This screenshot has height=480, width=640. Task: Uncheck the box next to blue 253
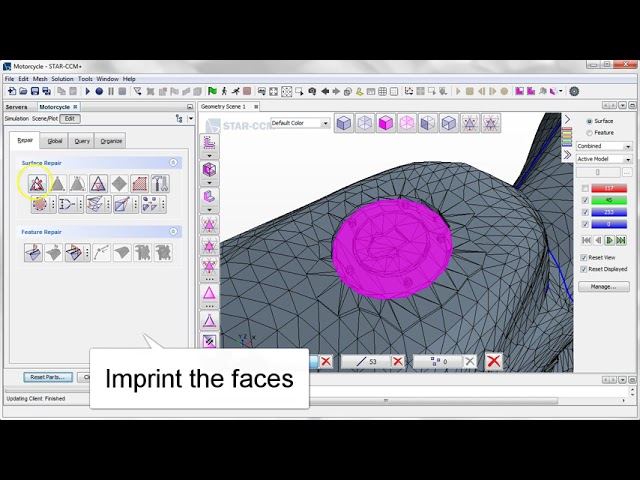click(585, 212)
